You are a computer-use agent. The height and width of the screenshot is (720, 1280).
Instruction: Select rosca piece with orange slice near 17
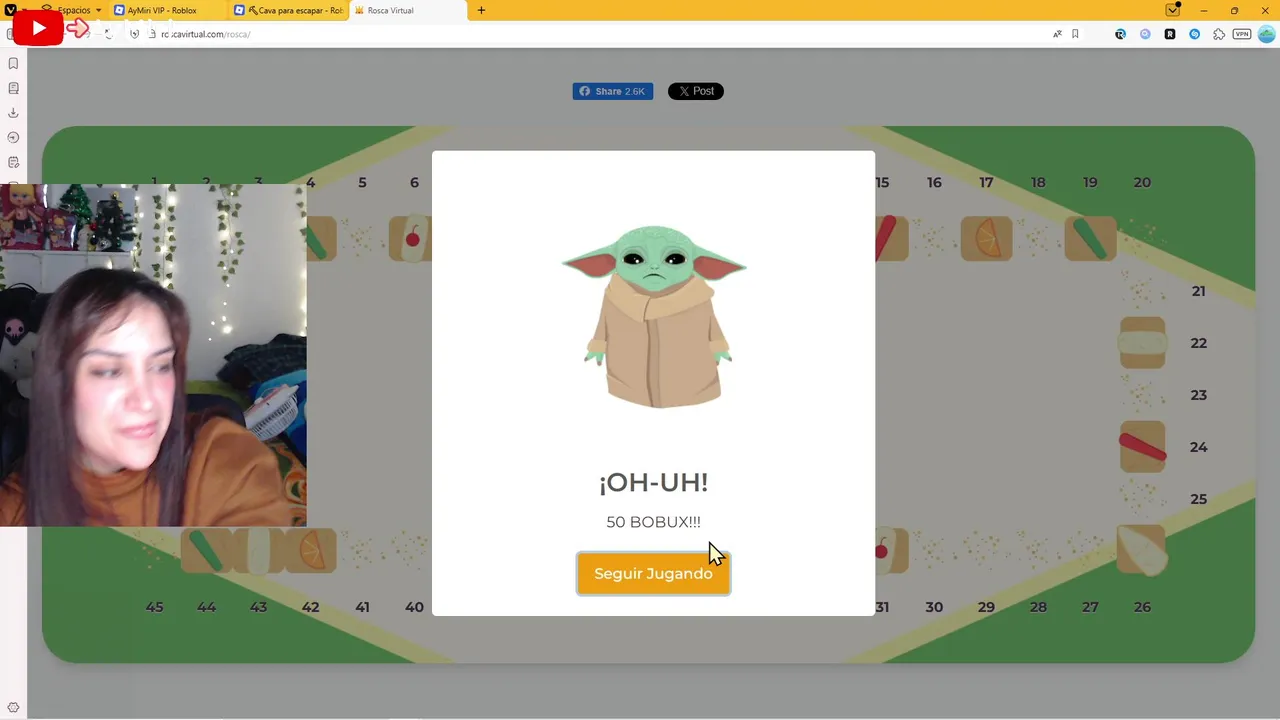point(986,239)
